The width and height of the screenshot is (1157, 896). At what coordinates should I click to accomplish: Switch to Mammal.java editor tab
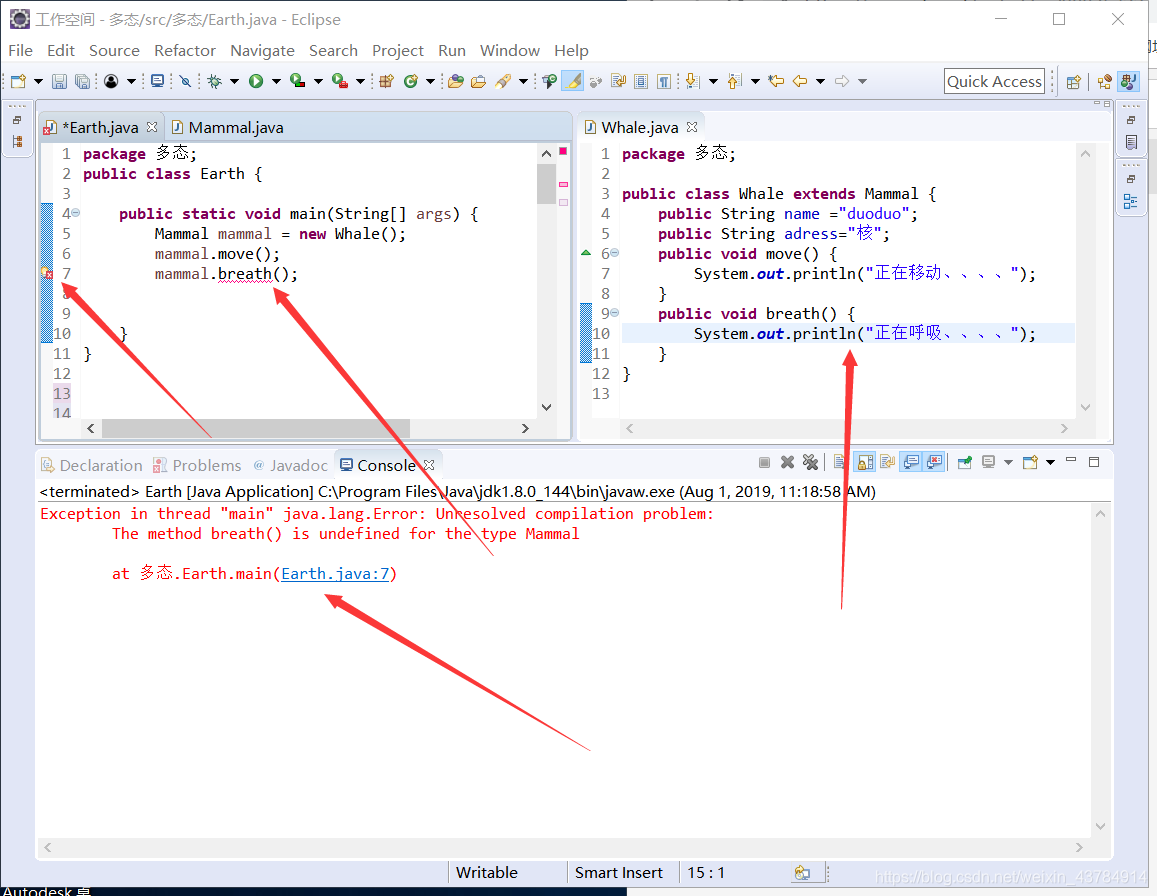227,128
